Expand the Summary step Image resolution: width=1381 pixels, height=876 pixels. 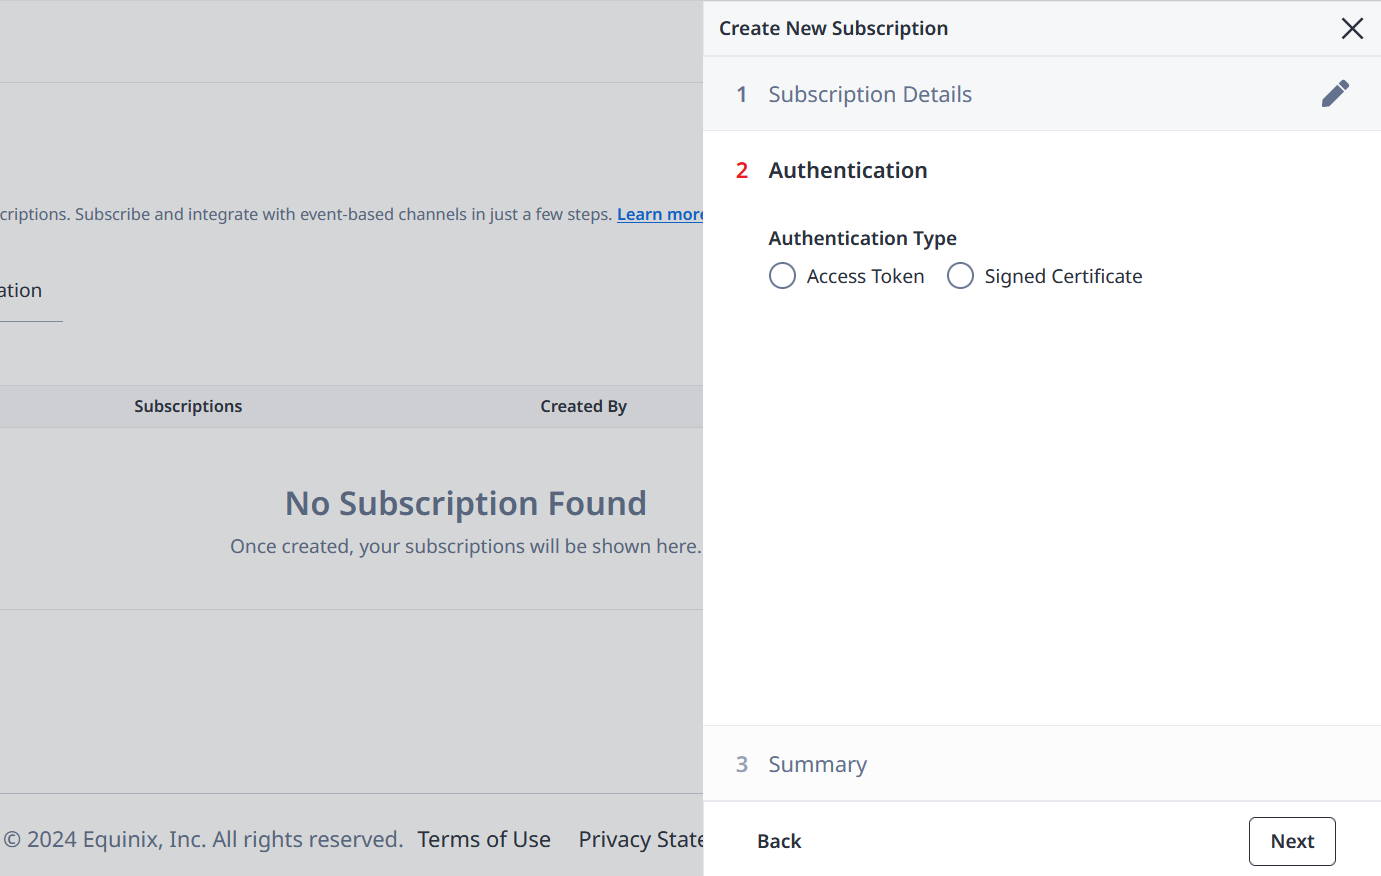coord(817,764)
